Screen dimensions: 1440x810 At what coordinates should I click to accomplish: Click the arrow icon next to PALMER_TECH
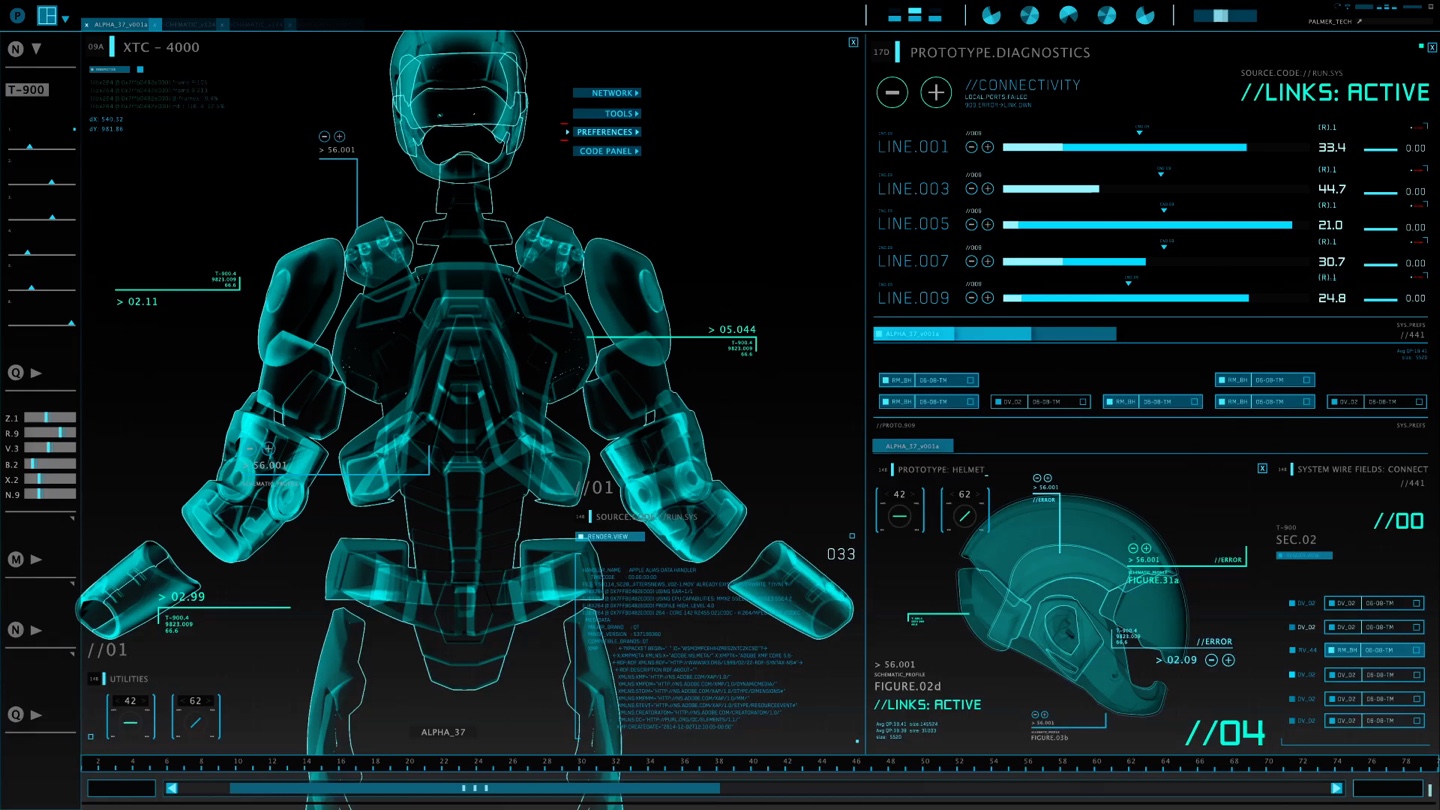point(1359,21)
